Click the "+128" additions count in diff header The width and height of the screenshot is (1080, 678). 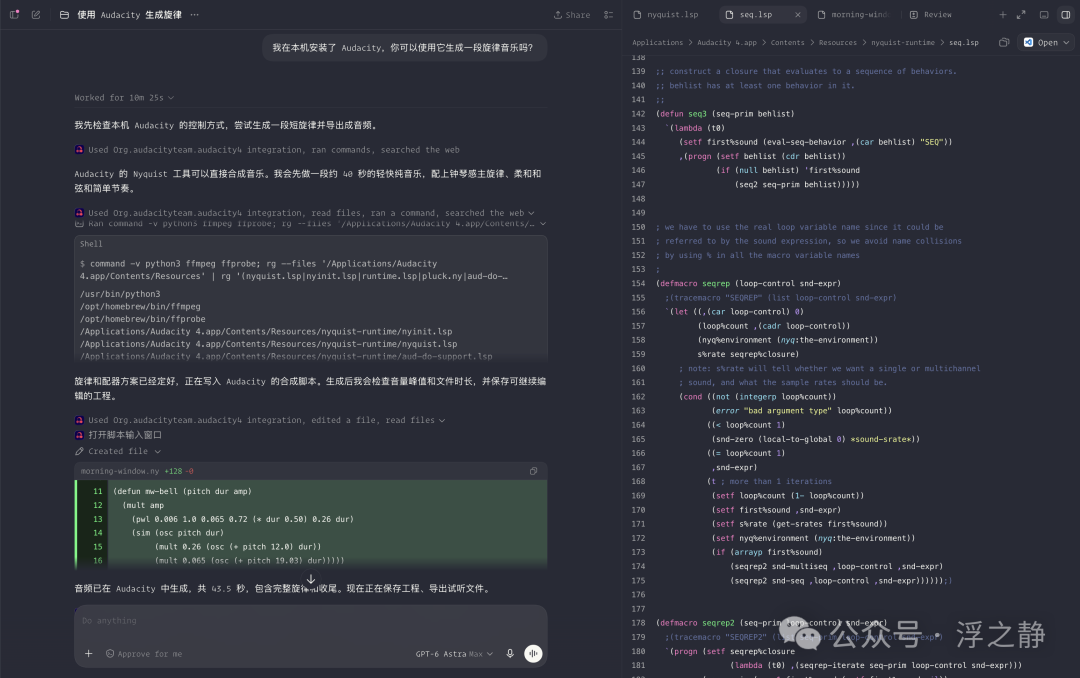(174, 471)
